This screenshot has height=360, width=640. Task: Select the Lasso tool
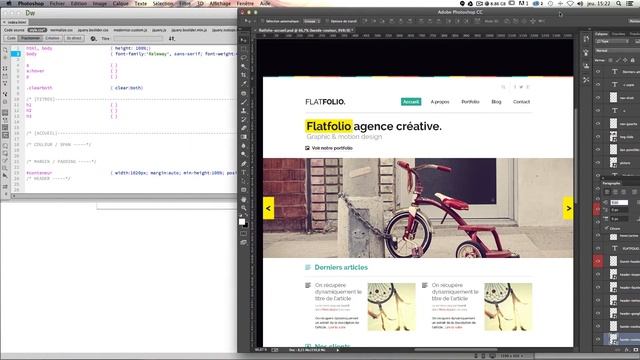click(244, 58)
